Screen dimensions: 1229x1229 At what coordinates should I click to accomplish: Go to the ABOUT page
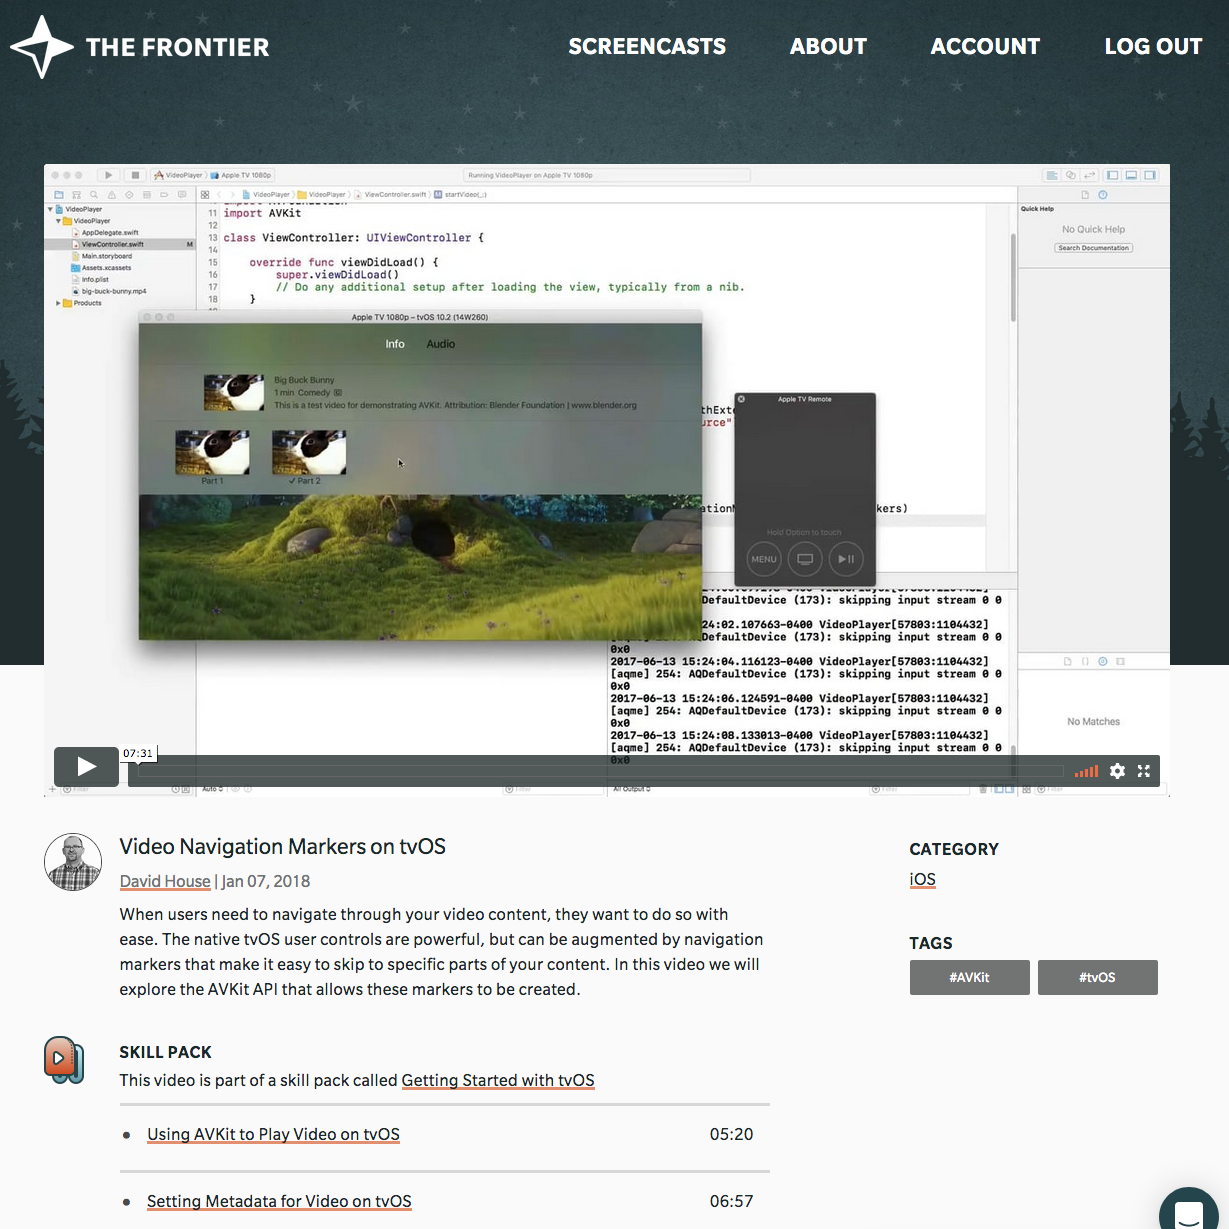(828, 46)
